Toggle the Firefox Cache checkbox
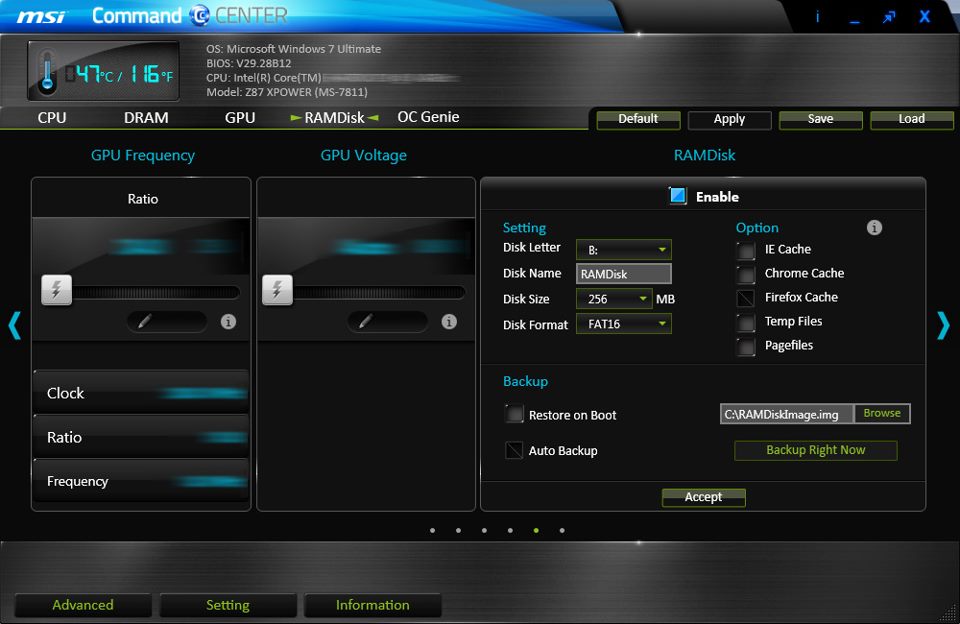960x624 pixels. [746, 298]
